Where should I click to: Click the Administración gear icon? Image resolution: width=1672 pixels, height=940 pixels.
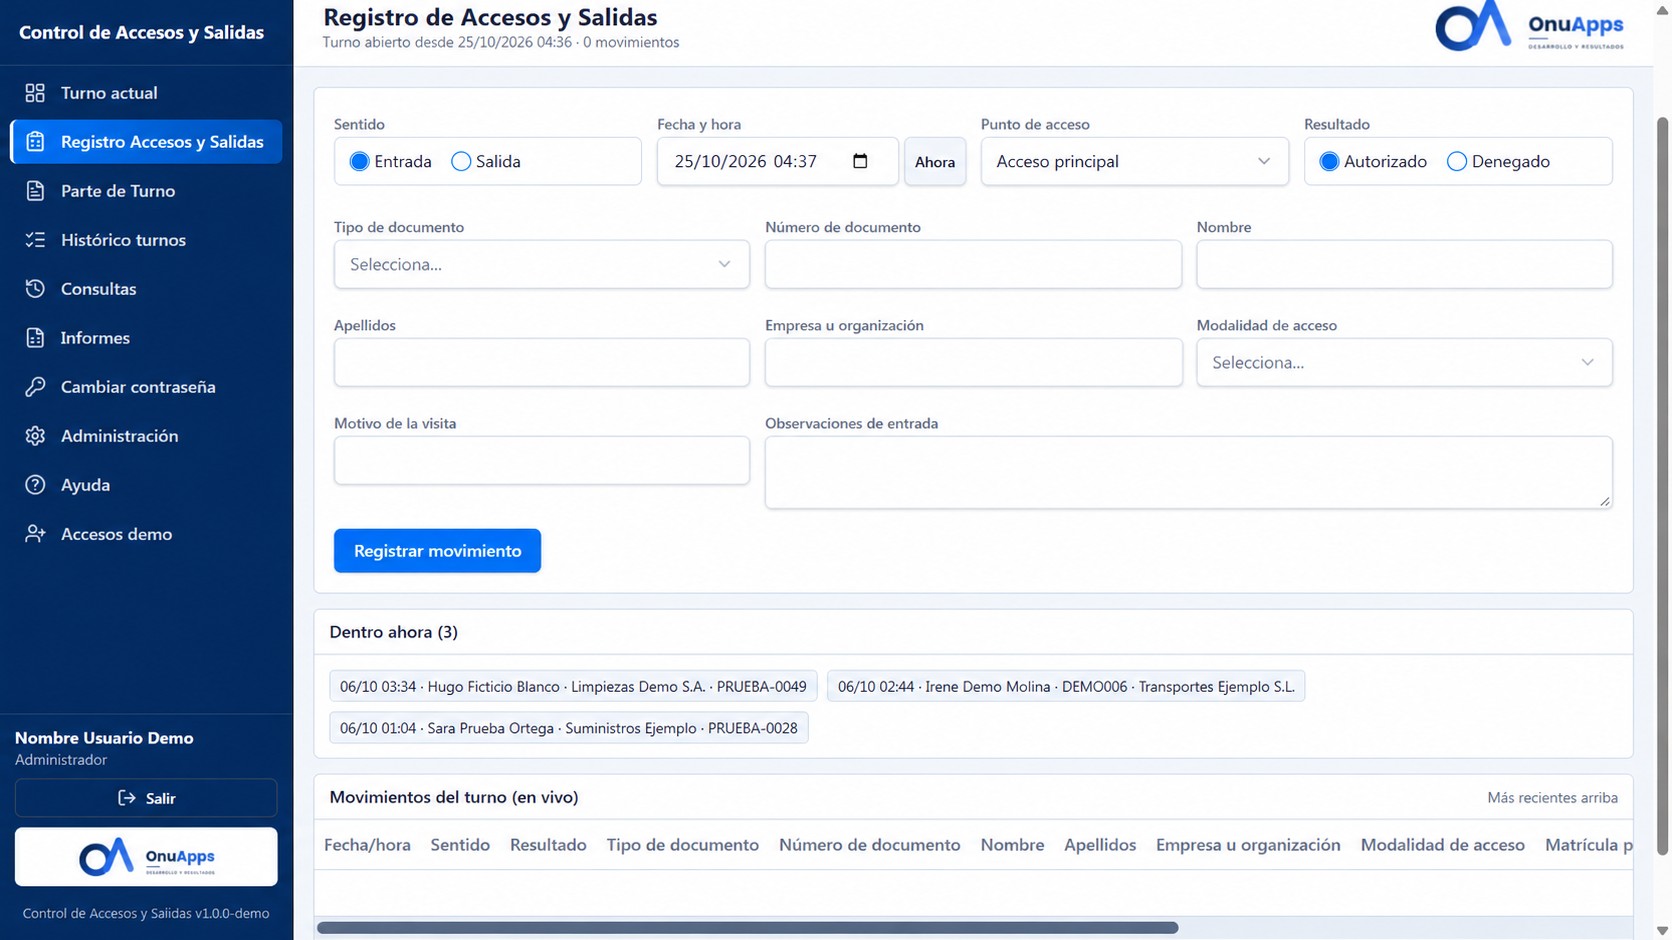[x=35, y=436]
